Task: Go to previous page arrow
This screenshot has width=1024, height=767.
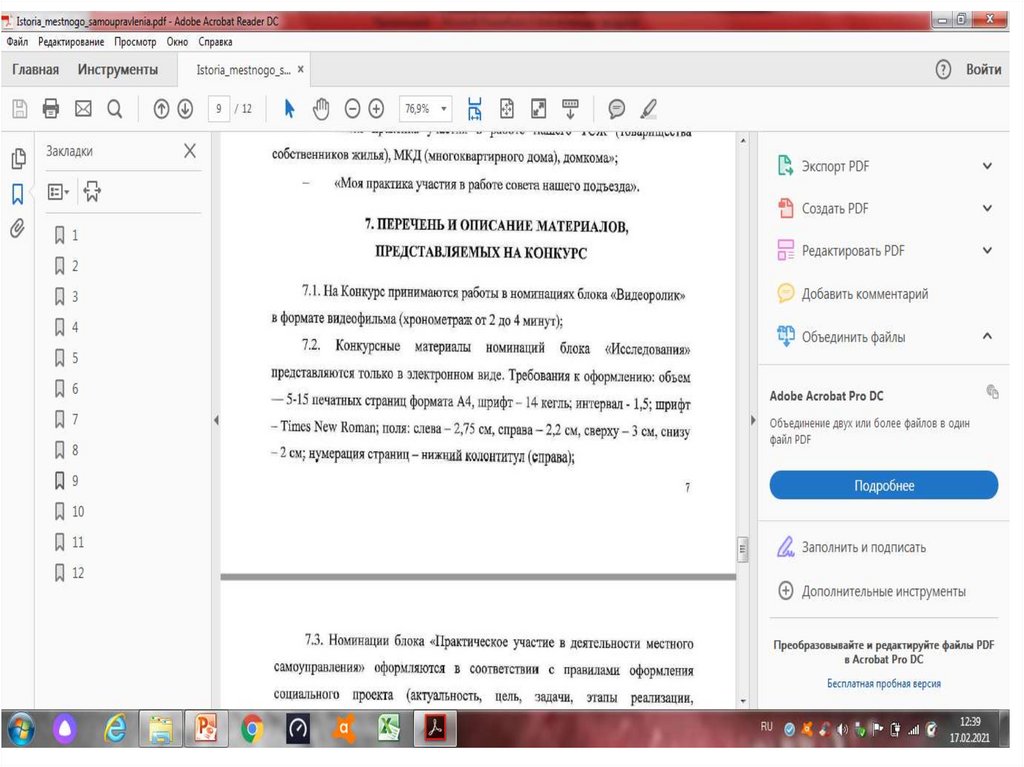Action: (161, 109)
